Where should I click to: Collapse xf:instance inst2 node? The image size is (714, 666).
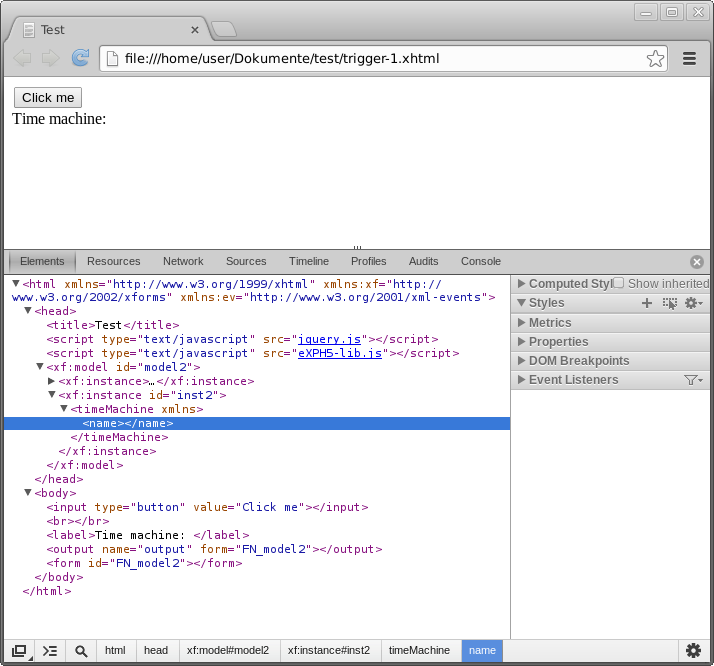(52, 395)
